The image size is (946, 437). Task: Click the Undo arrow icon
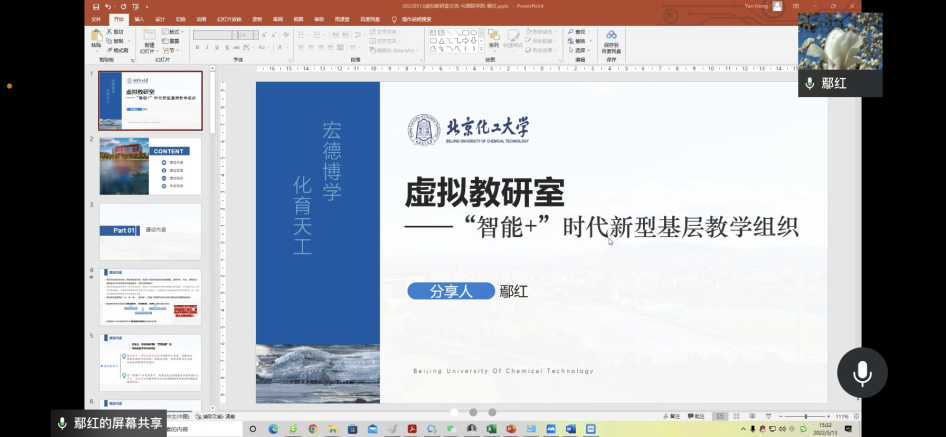coord(108,7)
